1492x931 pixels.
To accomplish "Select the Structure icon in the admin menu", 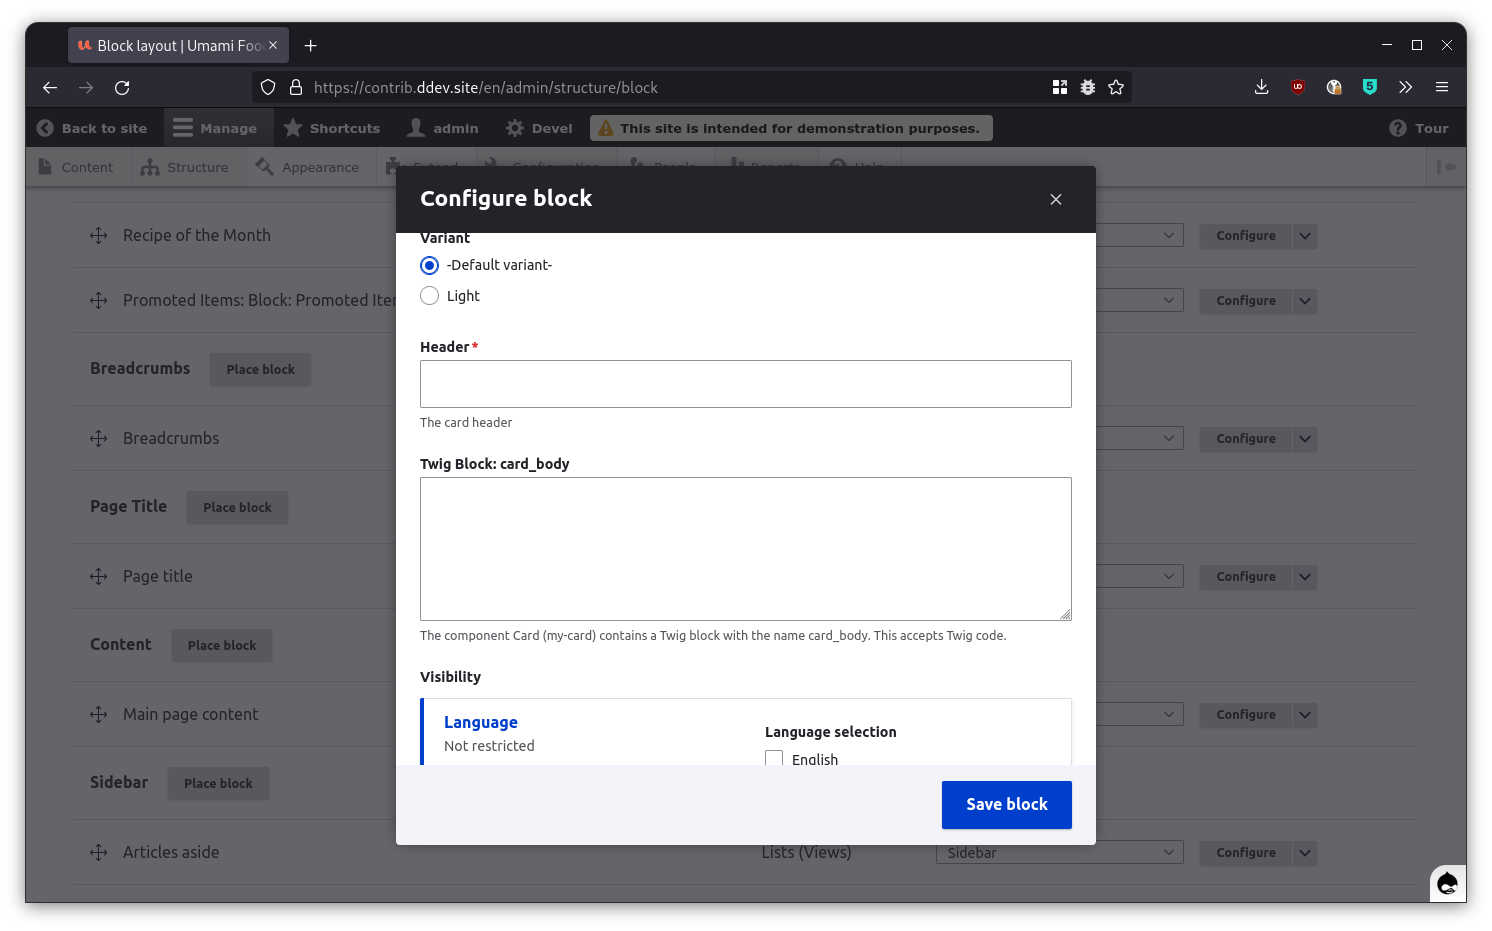I will click(152, 167).
